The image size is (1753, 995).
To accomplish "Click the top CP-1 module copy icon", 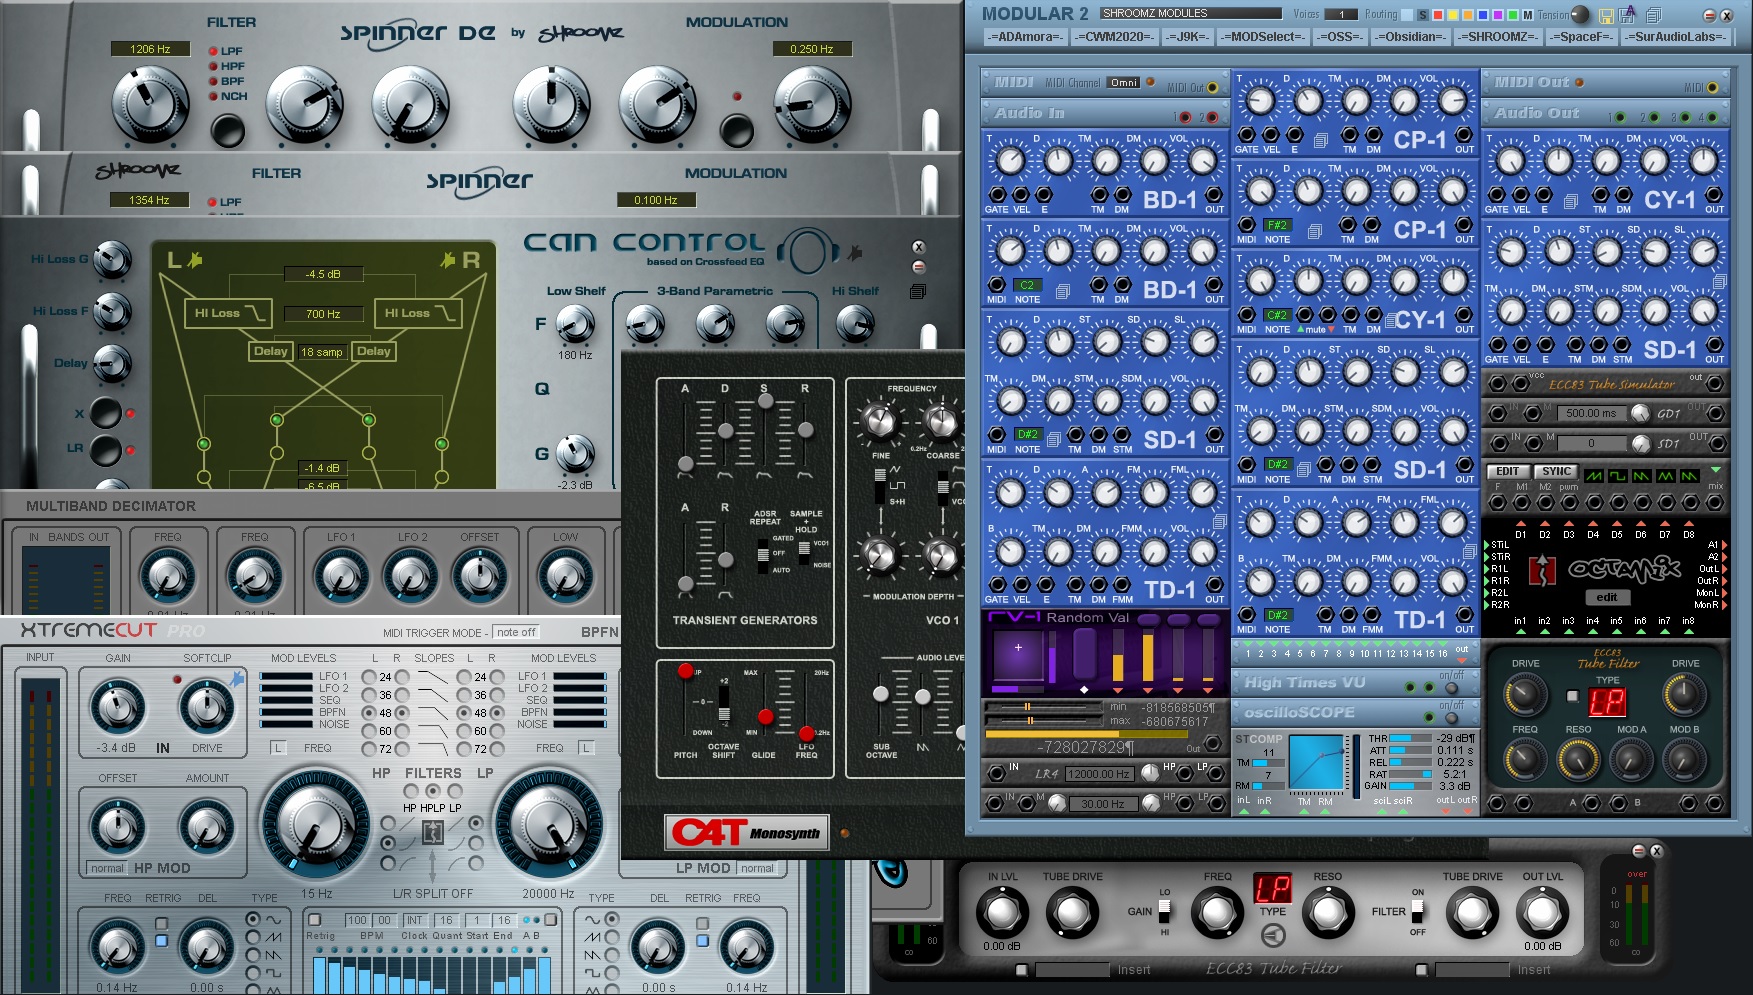I will 1320,141.
